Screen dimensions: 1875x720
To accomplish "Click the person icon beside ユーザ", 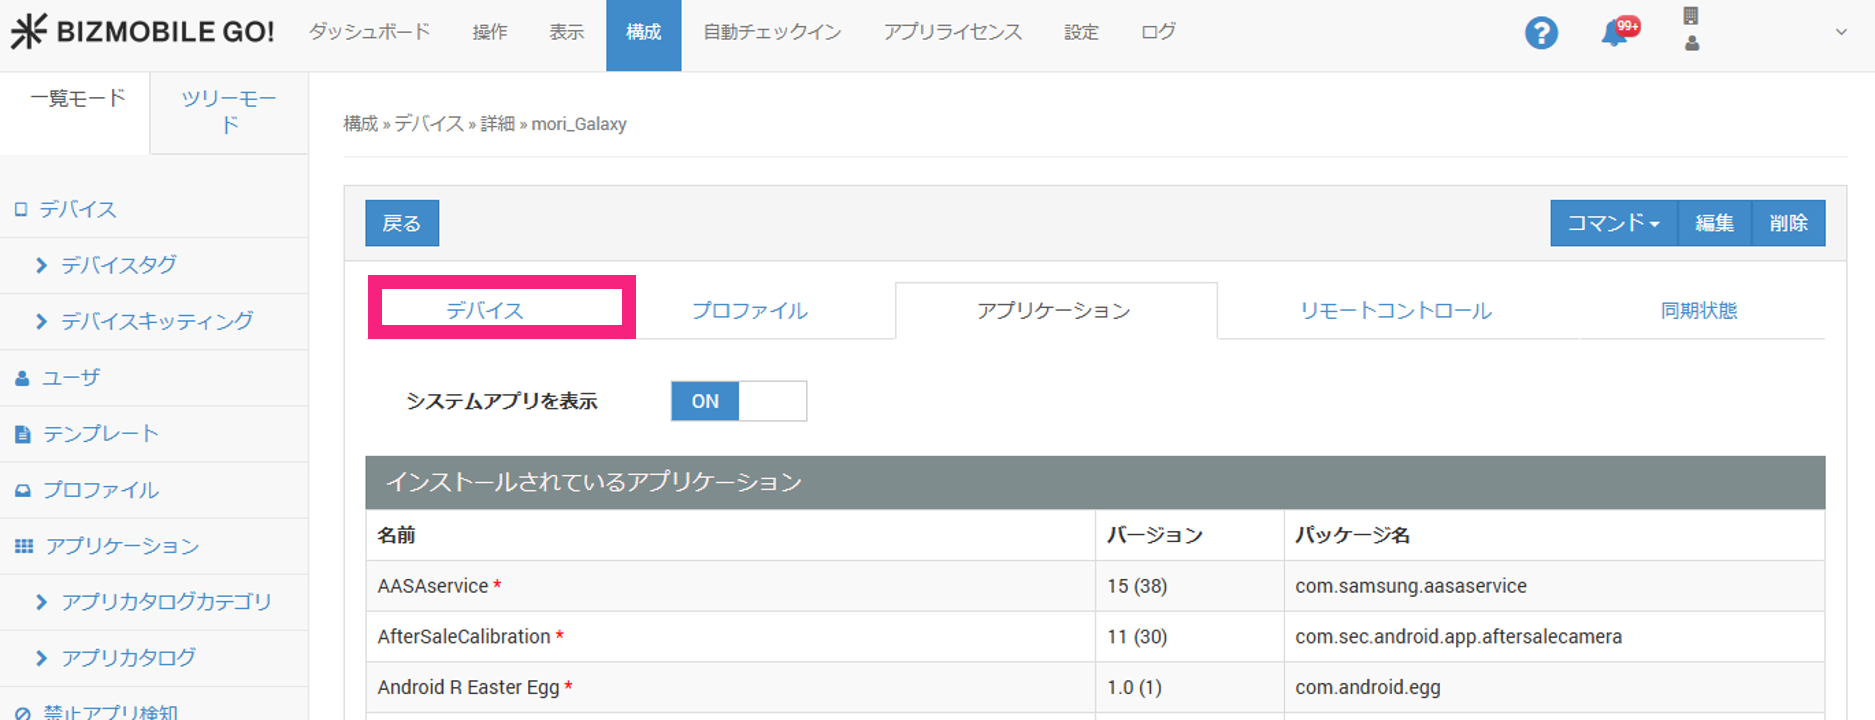I will pyautogui.click(x=22, y=378).
